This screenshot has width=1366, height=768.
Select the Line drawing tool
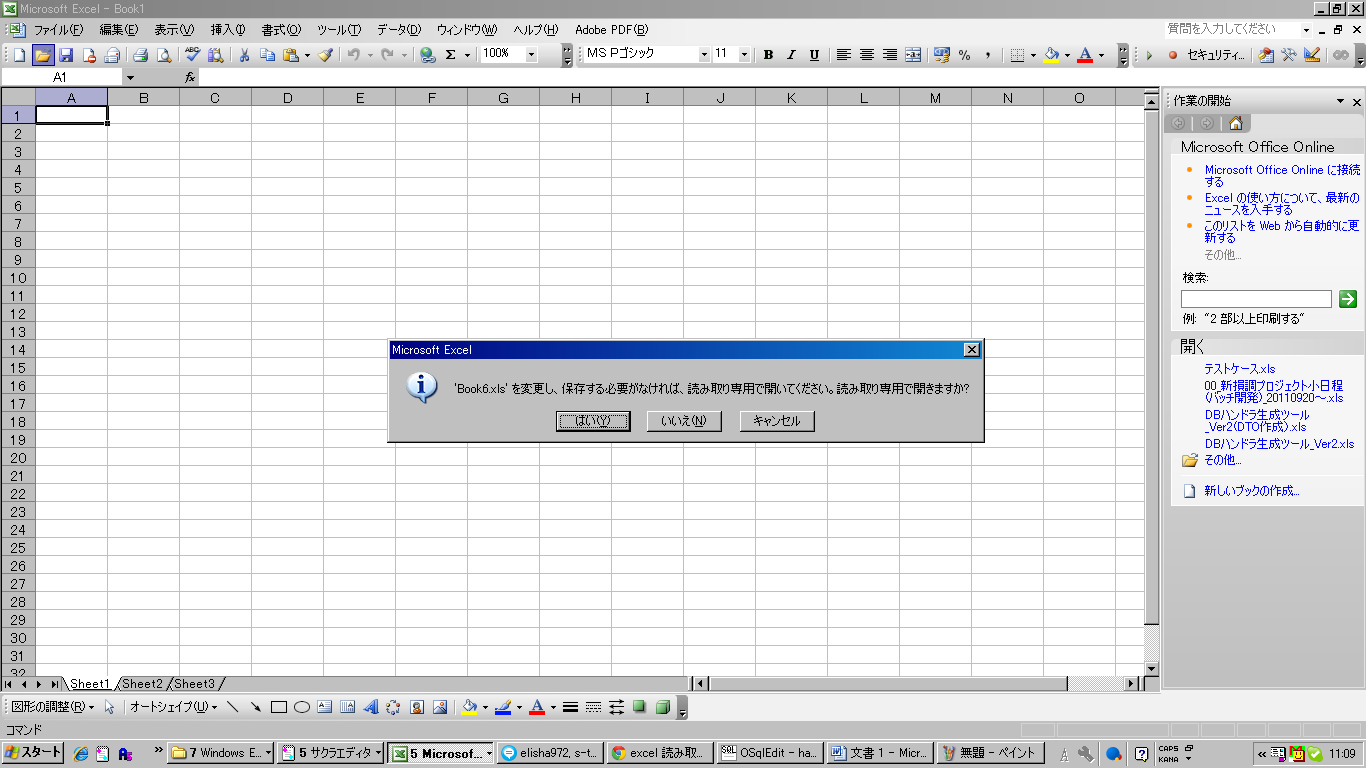pyautogui.click(x=233, y=707)
